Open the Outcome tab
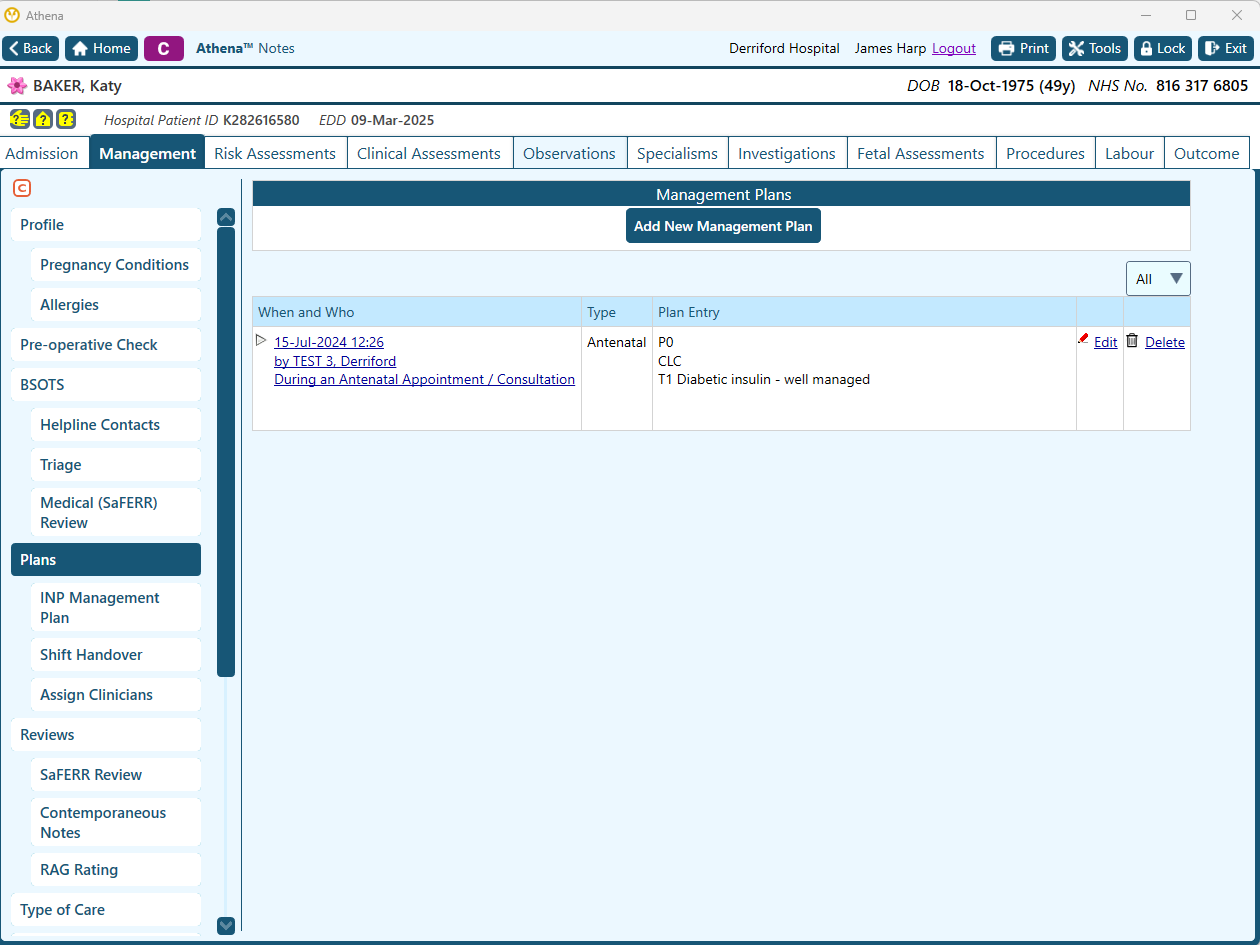The width and height of the screenshot is (1260, 945). 1207,153
